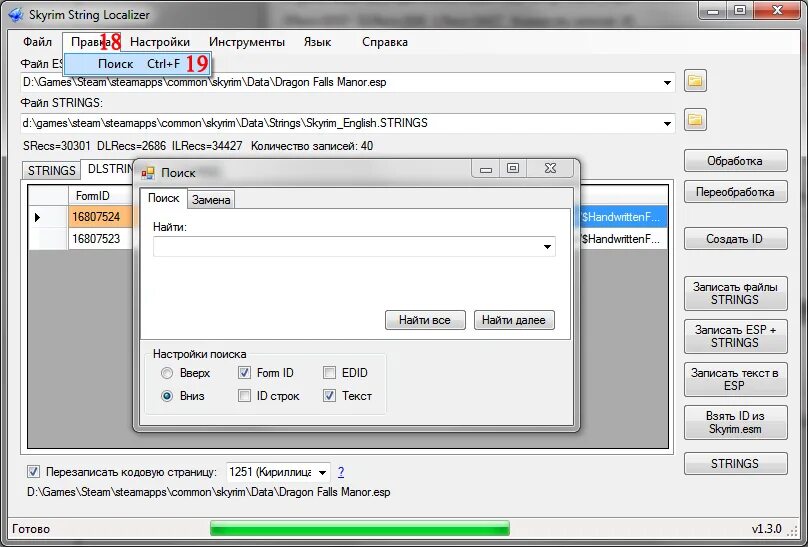Browse for STRINGS file folder icon
The image size is (808, 547).
[695, 120]
